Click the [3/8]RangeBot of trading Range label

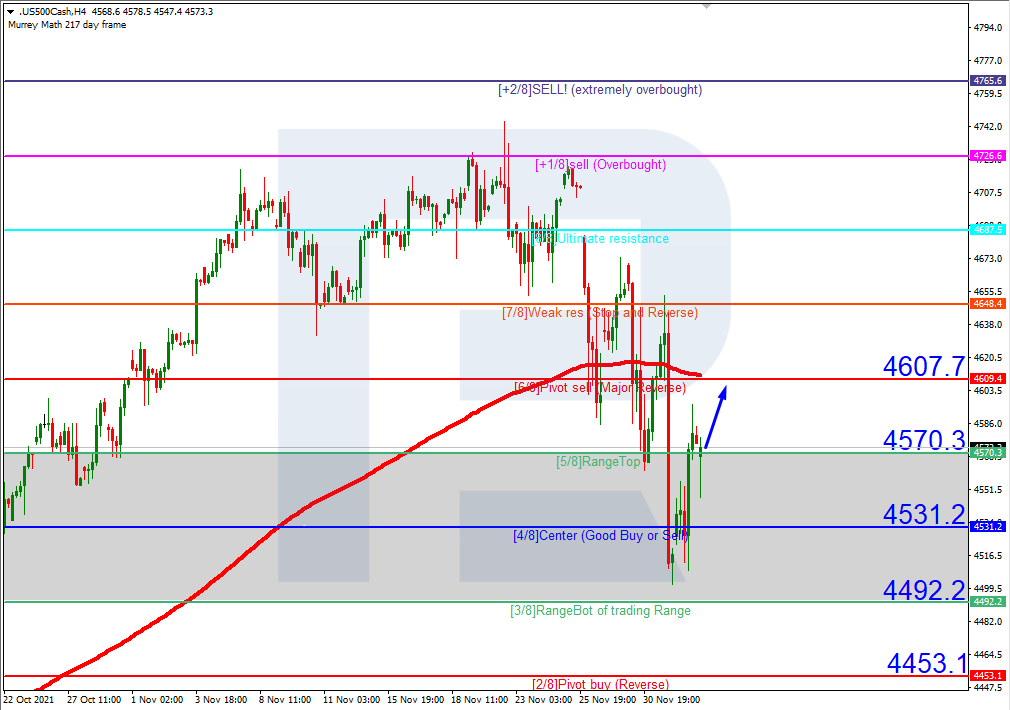coord(600,610)
